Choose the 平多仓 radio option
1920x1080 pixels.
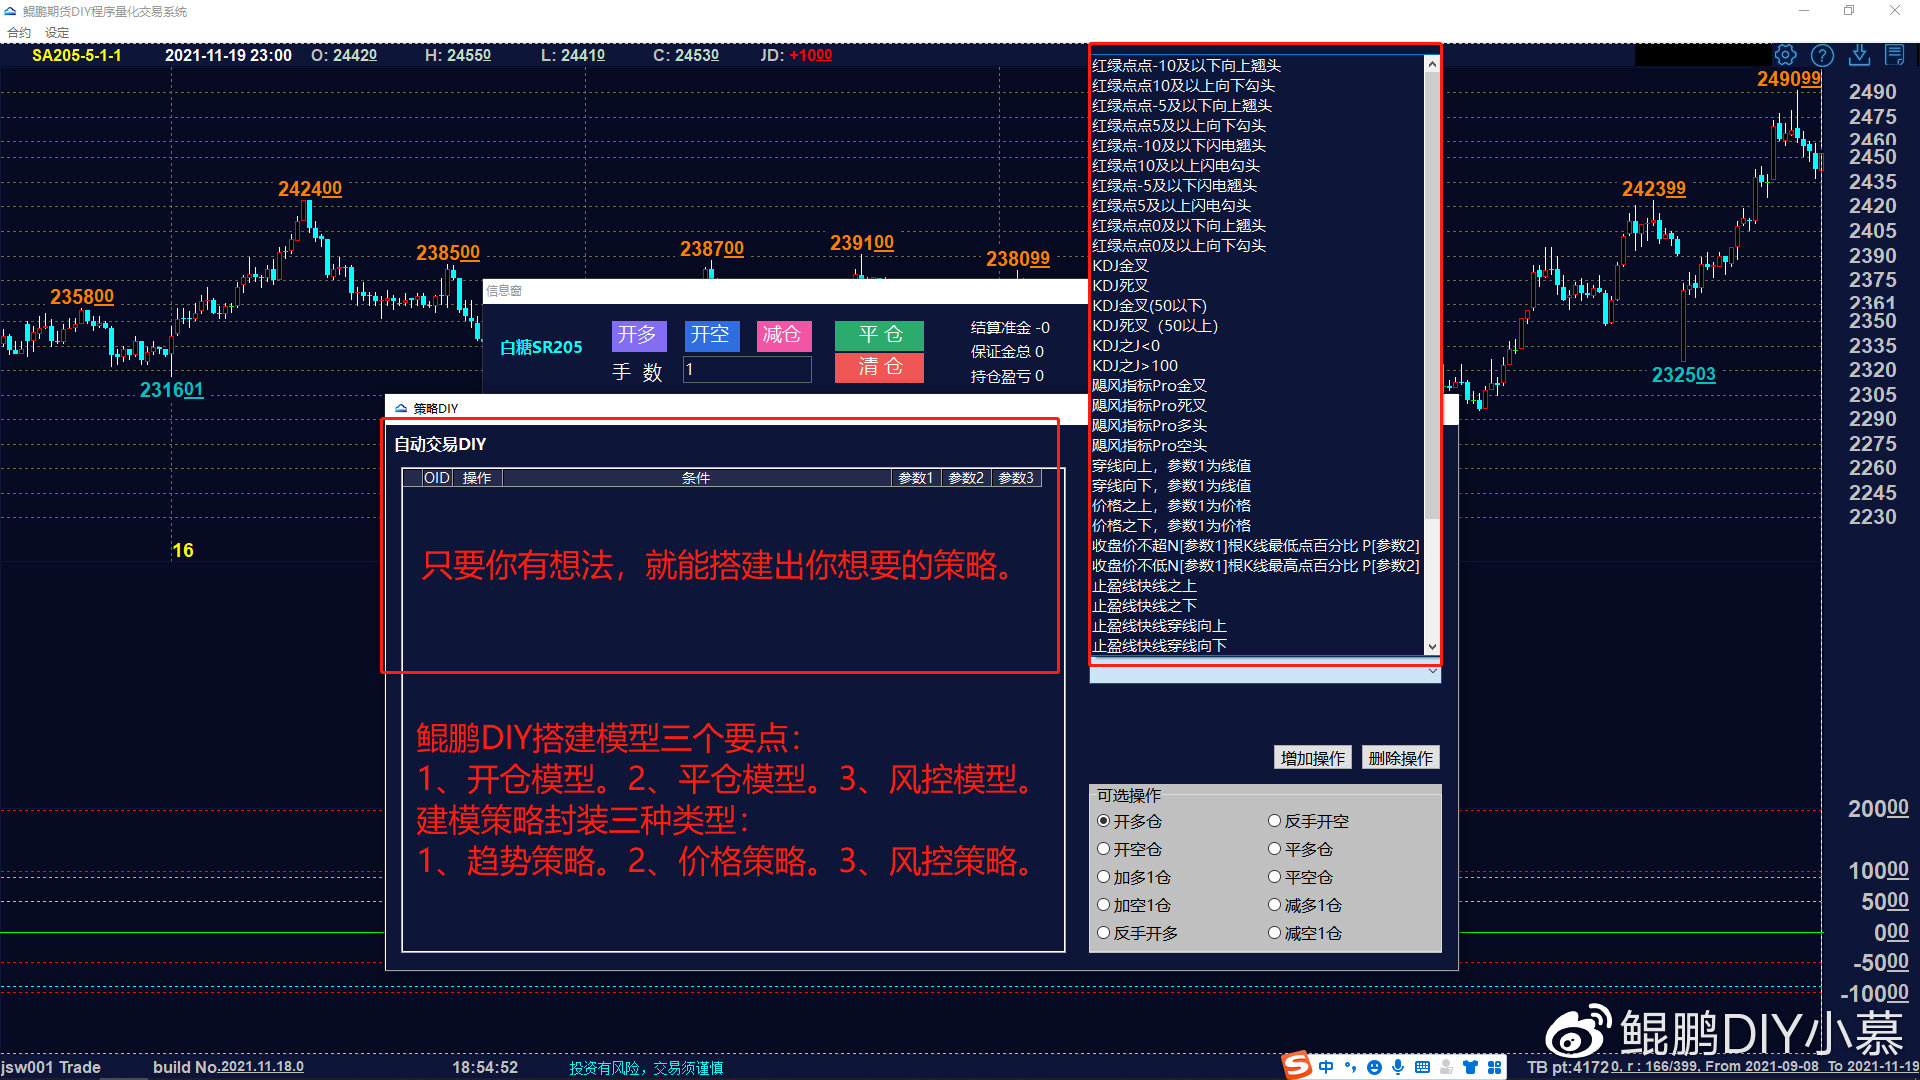click(x=1275, y=849)
